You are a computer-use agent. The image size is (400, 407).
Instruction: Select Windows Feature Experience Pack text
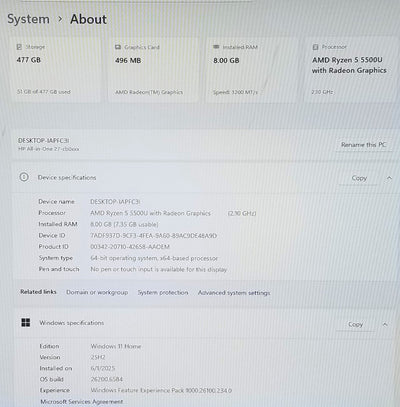(x=161, y=390)
